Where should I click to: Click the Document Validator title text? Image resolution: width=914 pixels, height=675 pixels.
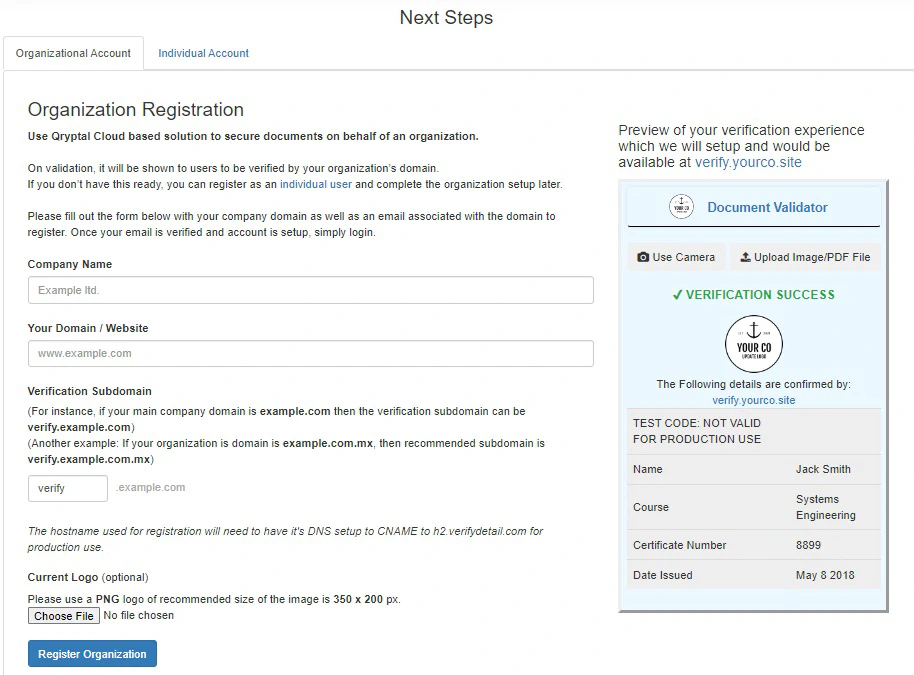765,207
